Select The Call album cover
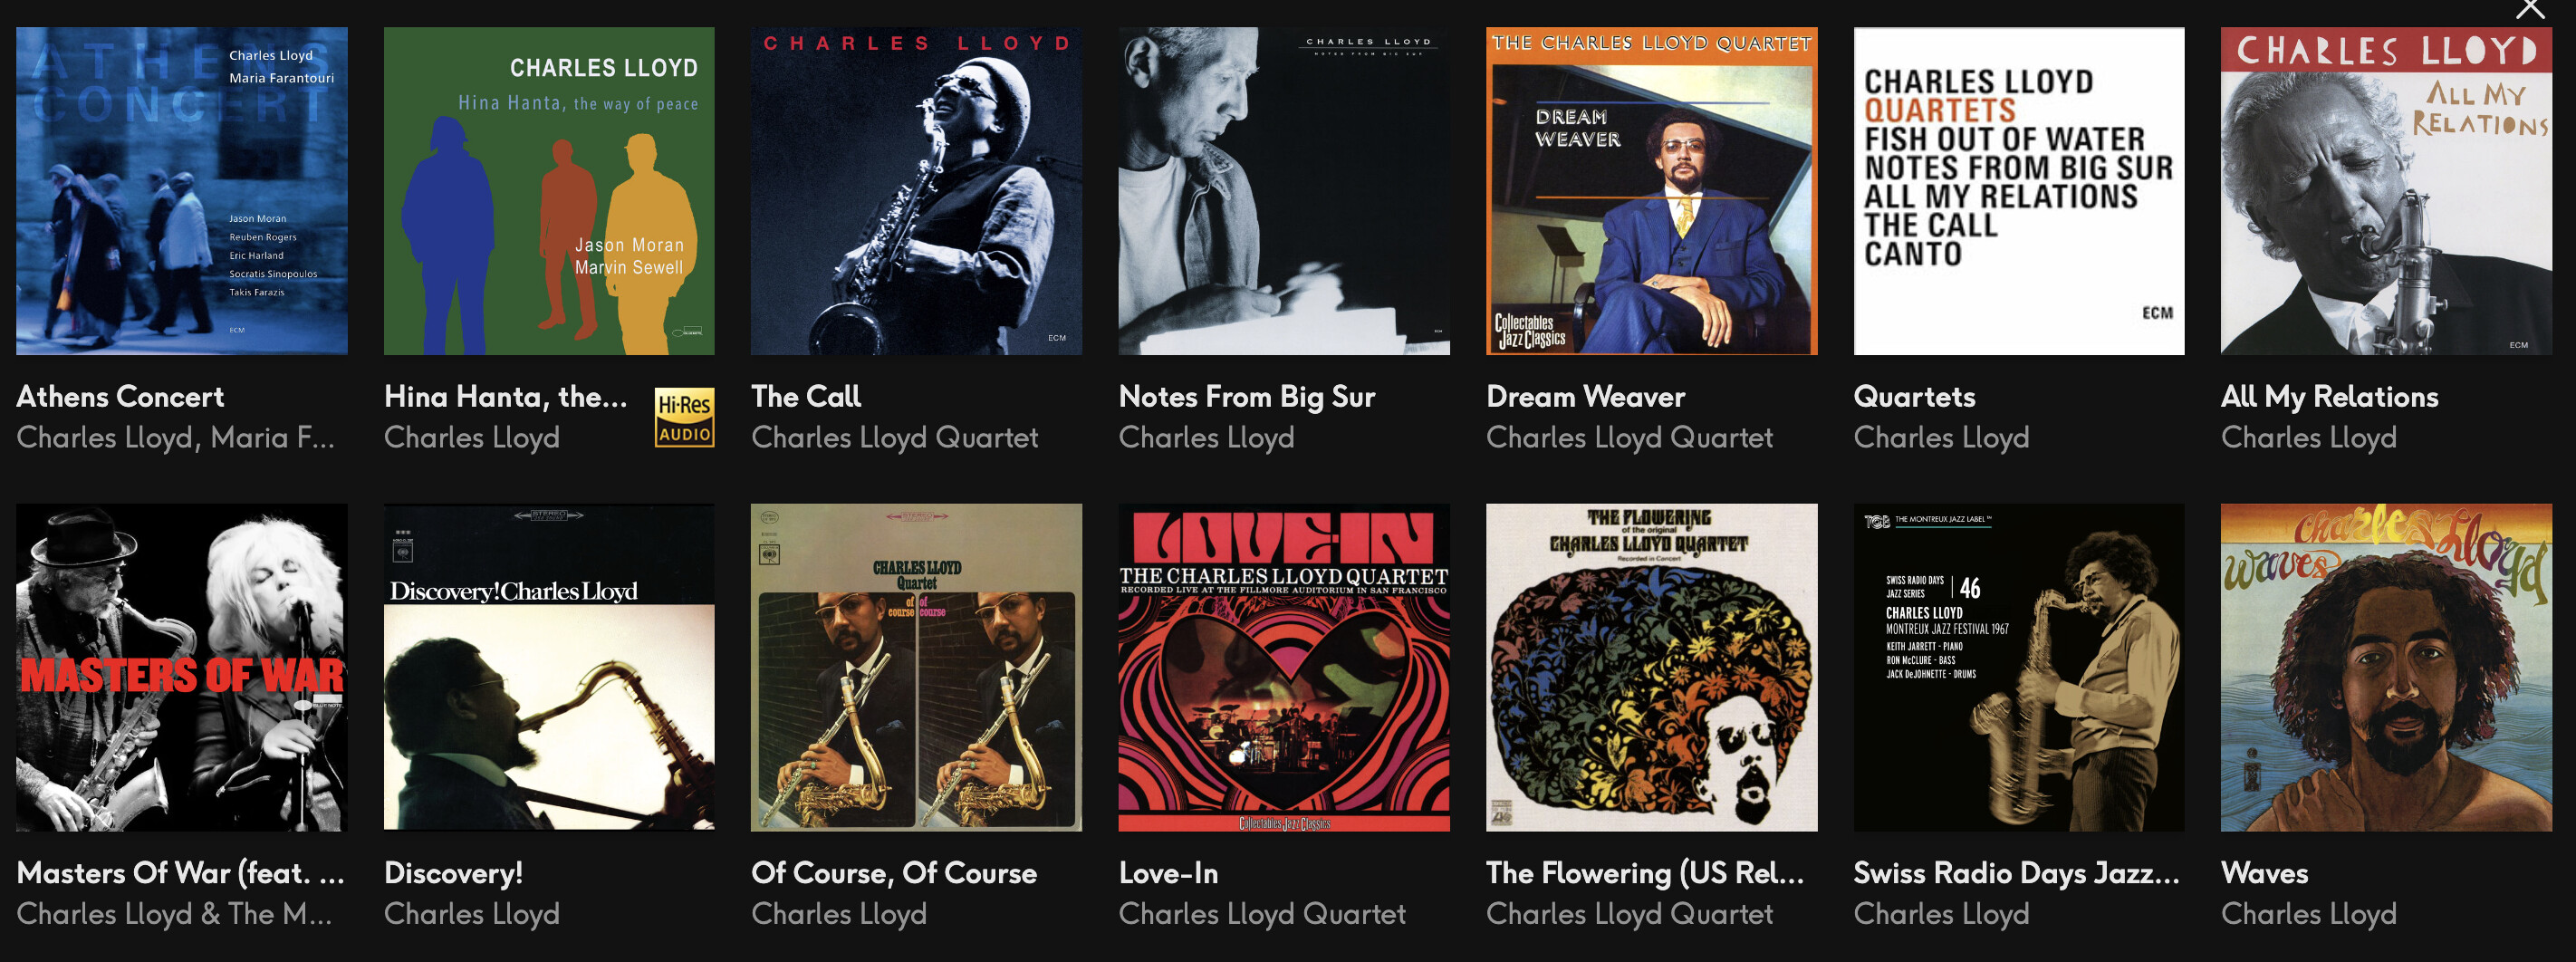 (916, 190)
